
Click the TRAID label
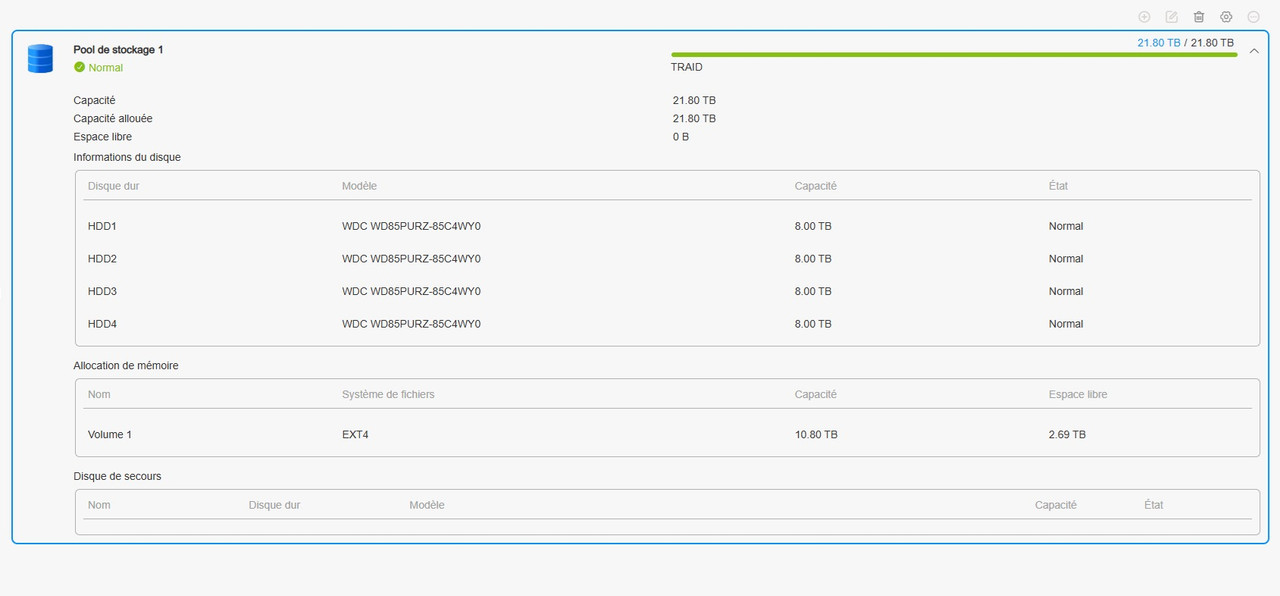tap(687, 68)
